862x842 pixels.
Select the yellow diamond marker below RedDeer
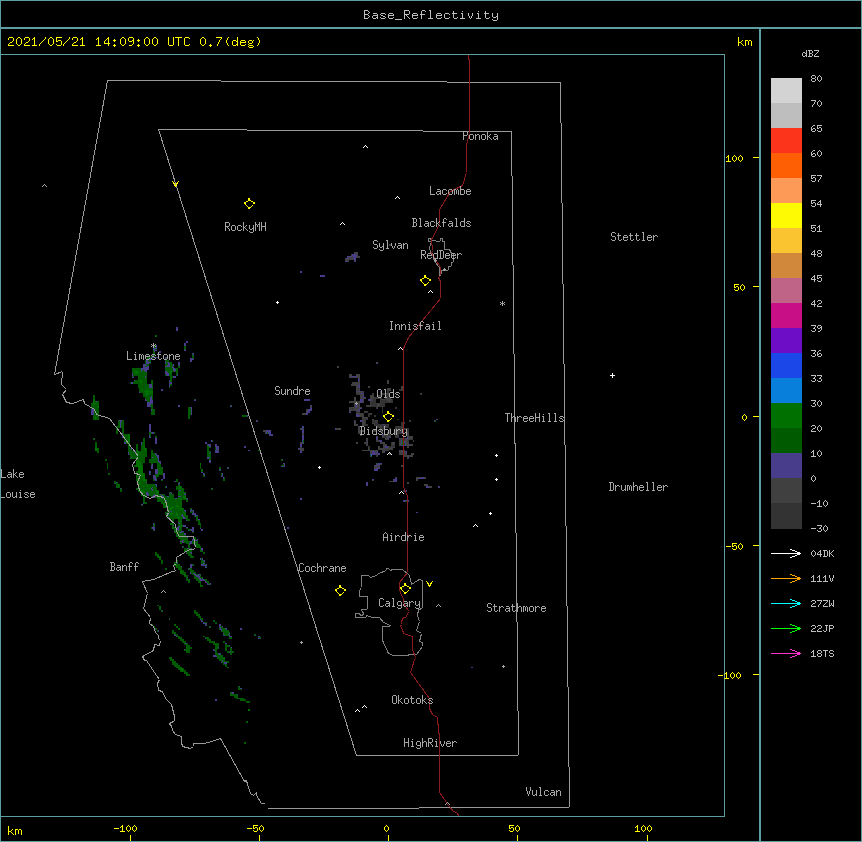tap(425, 281)
